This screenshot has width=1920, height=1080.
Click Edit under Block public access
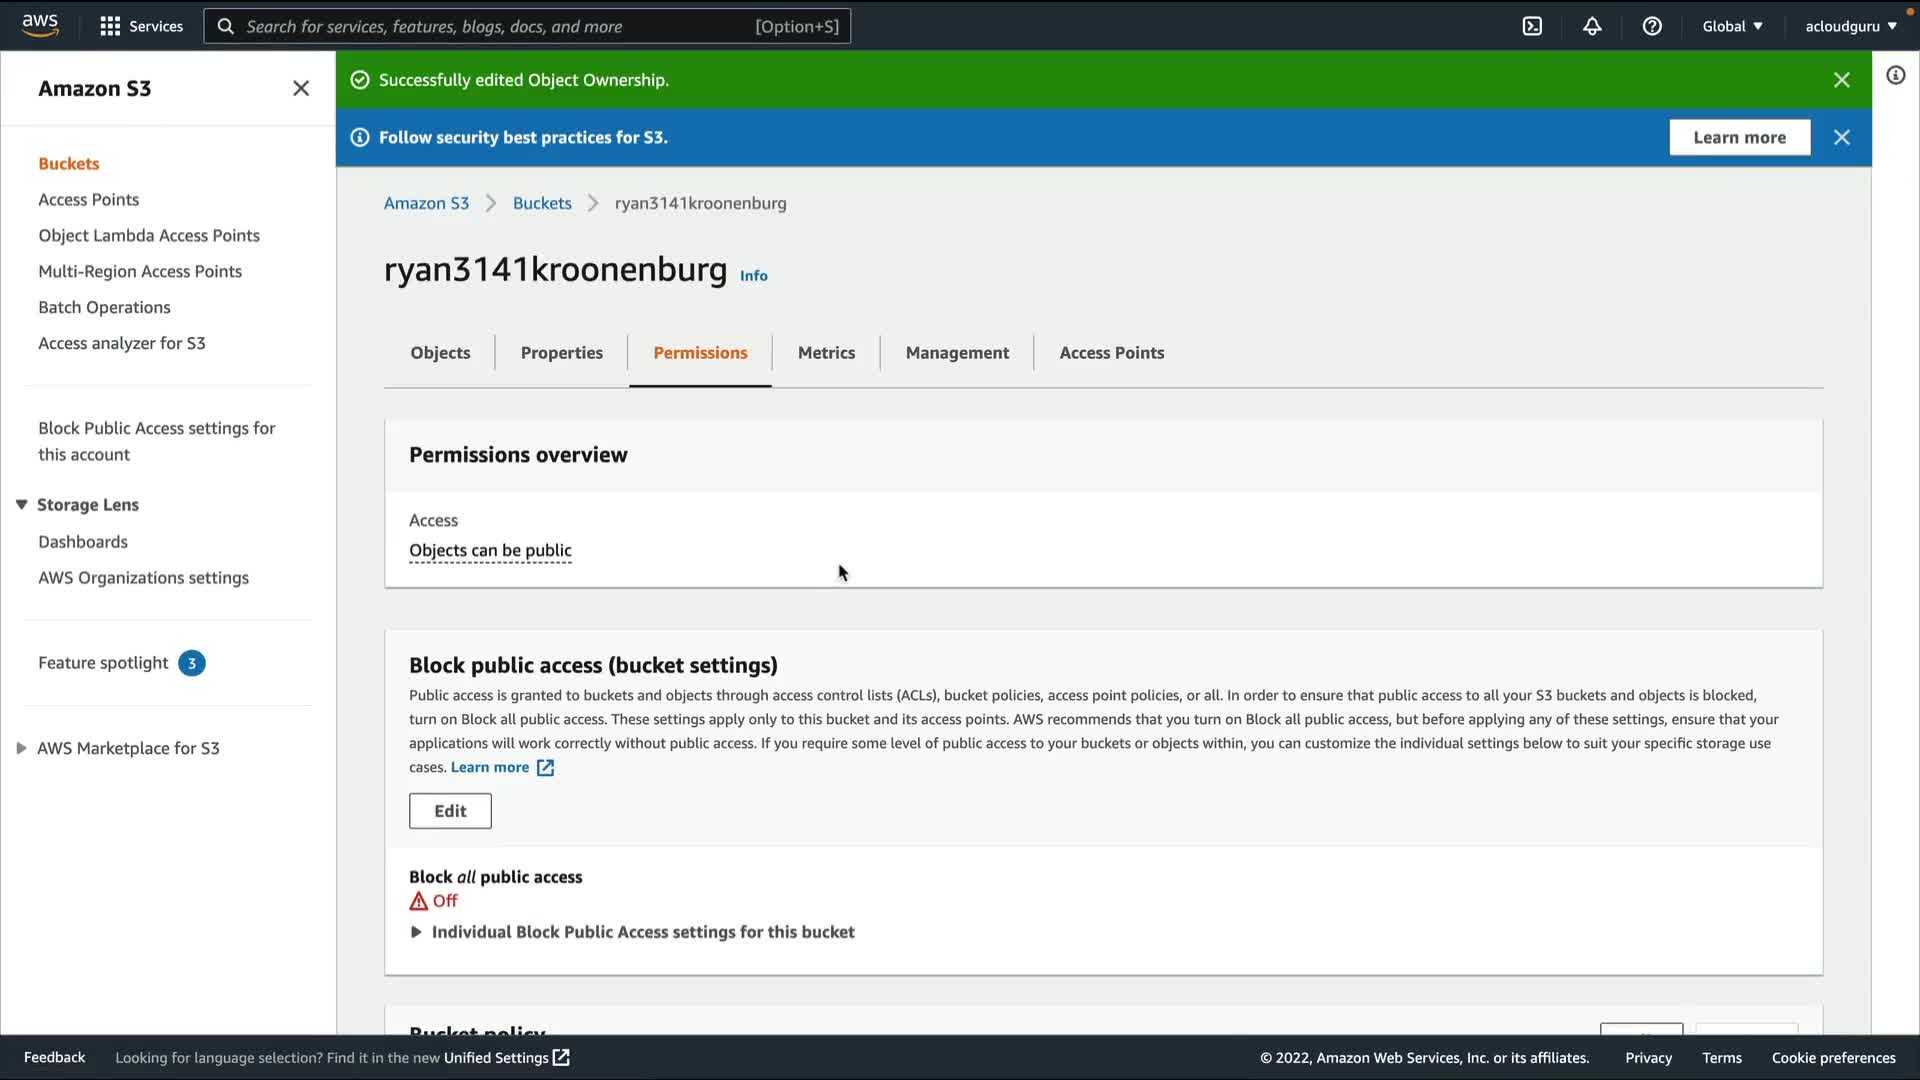pyautogui.click(x=450, y=811)
